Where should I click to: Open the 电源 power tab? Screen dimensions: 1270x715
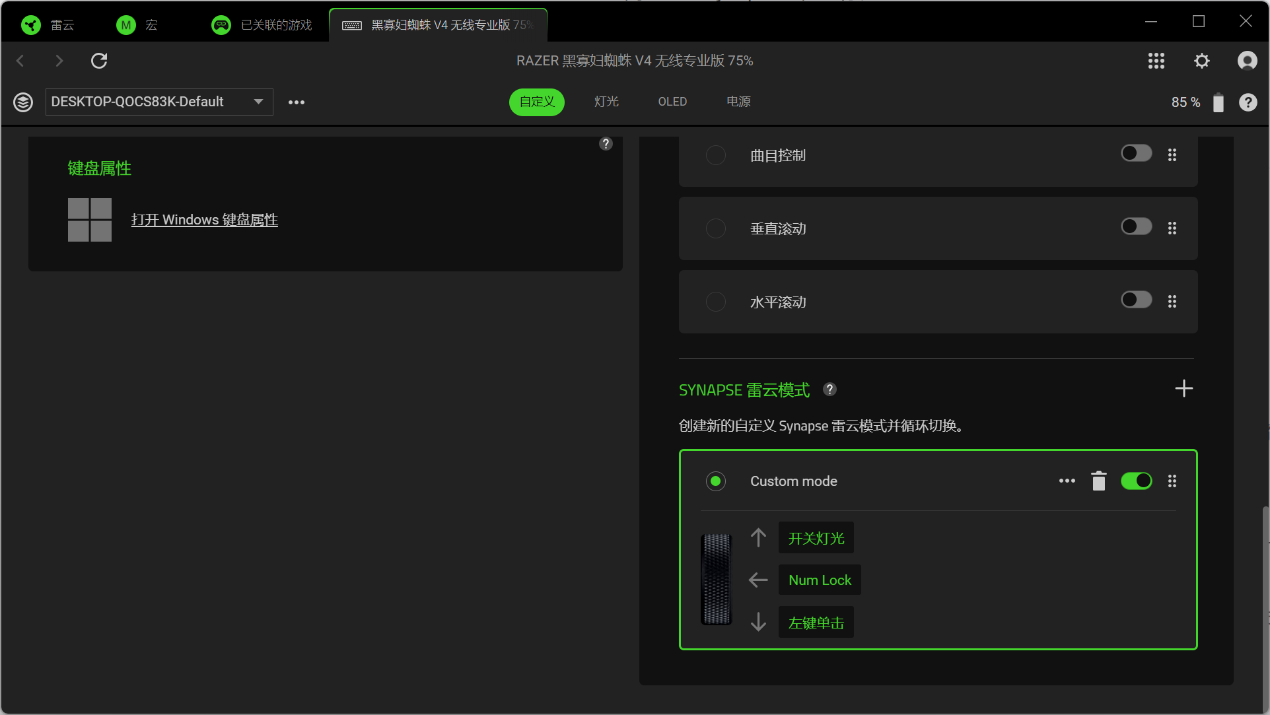tap(739, 102)
